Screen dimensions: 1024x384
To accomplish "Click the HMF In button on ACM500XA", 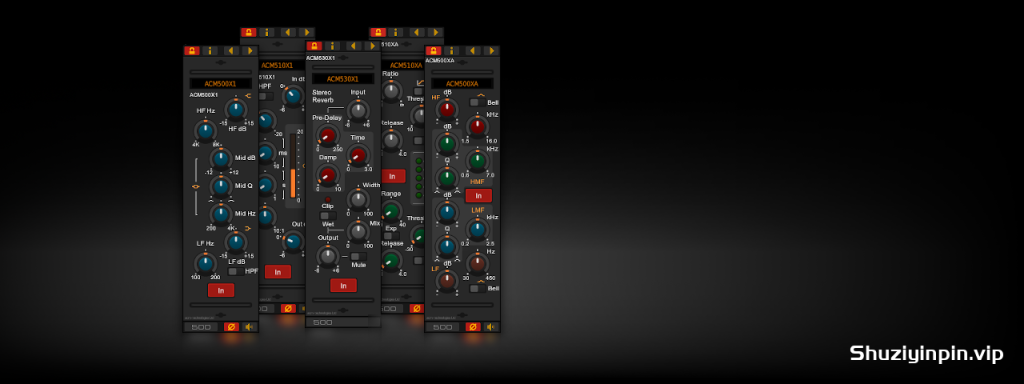I will pos(479,196).
